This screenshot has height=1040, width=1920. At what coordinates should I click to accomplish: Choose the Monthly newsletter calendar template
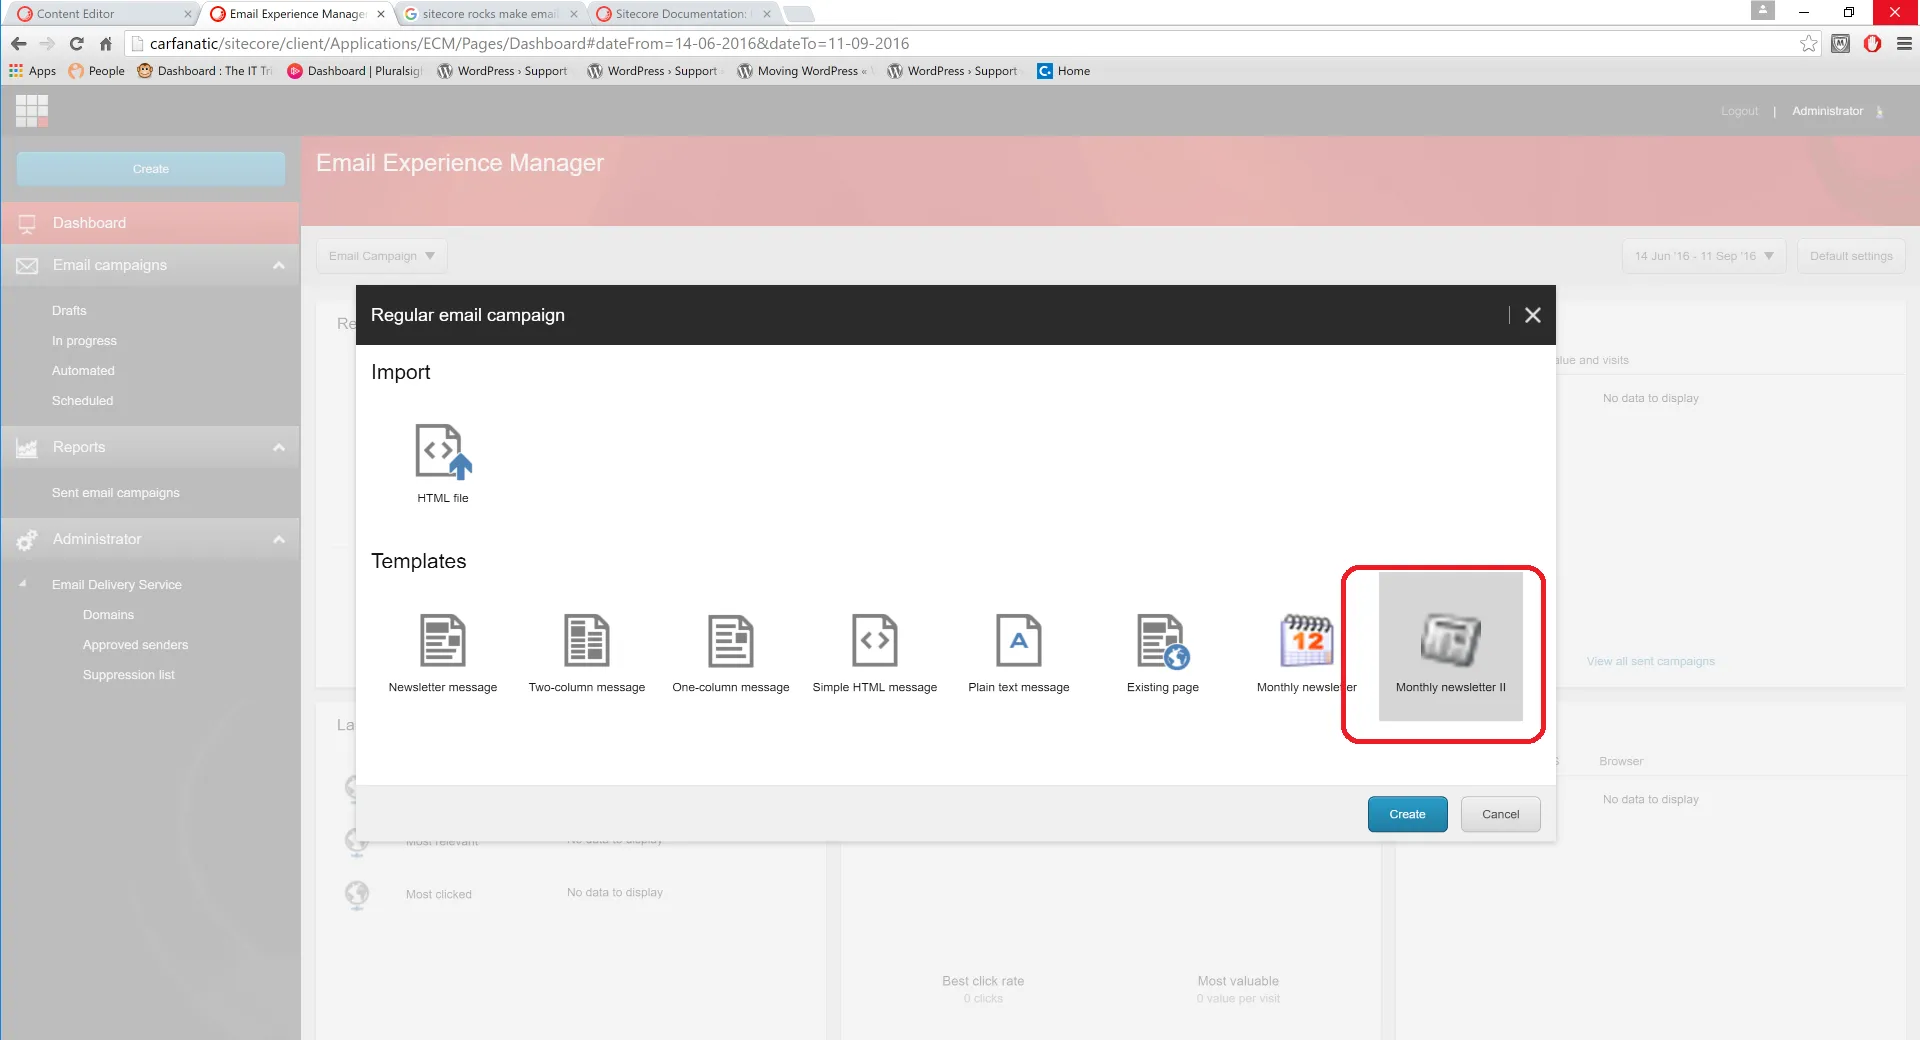tap(1306, 653)
